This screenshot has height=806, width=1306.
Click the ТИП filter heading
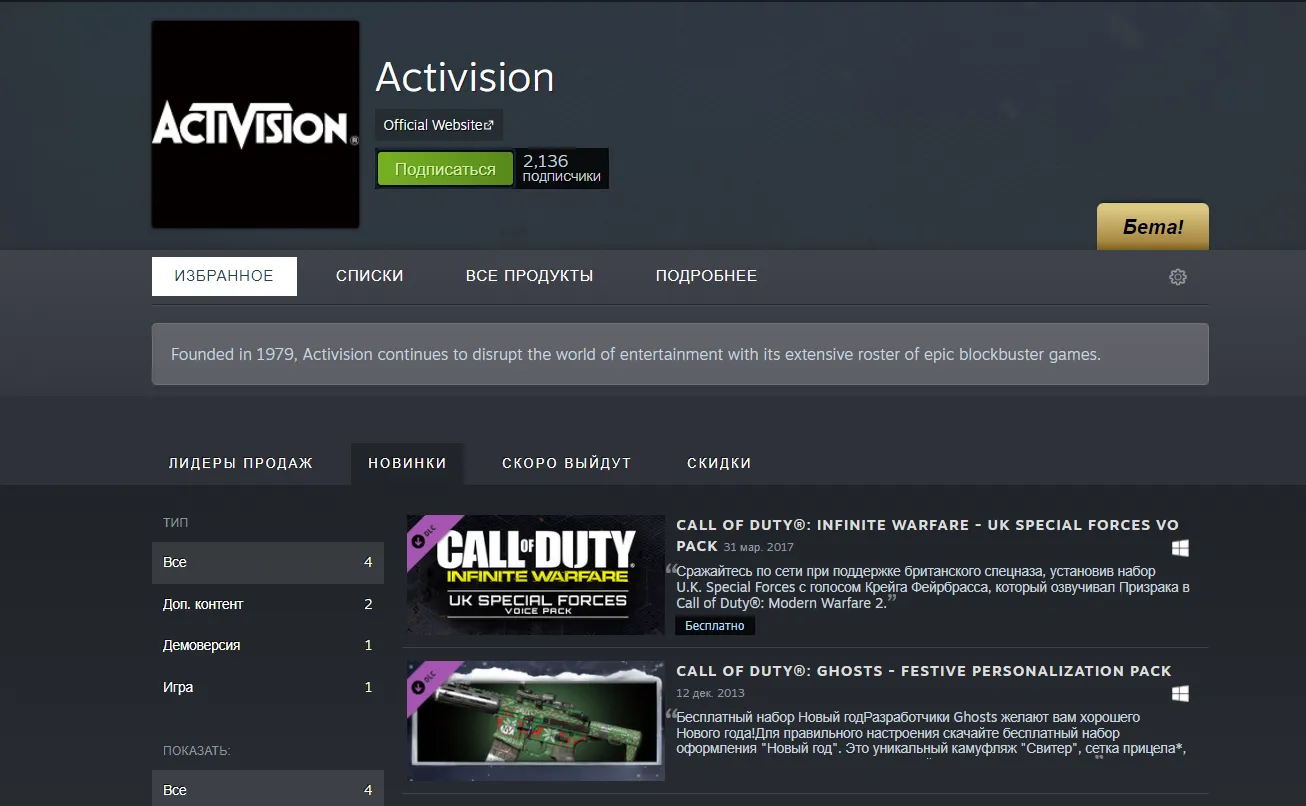click(x=175, y=522)
